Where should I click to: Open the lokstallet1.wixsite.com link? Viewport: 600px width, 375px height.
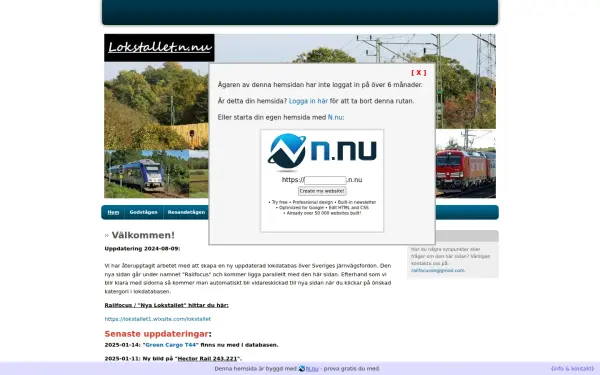[x=158, y=319]
